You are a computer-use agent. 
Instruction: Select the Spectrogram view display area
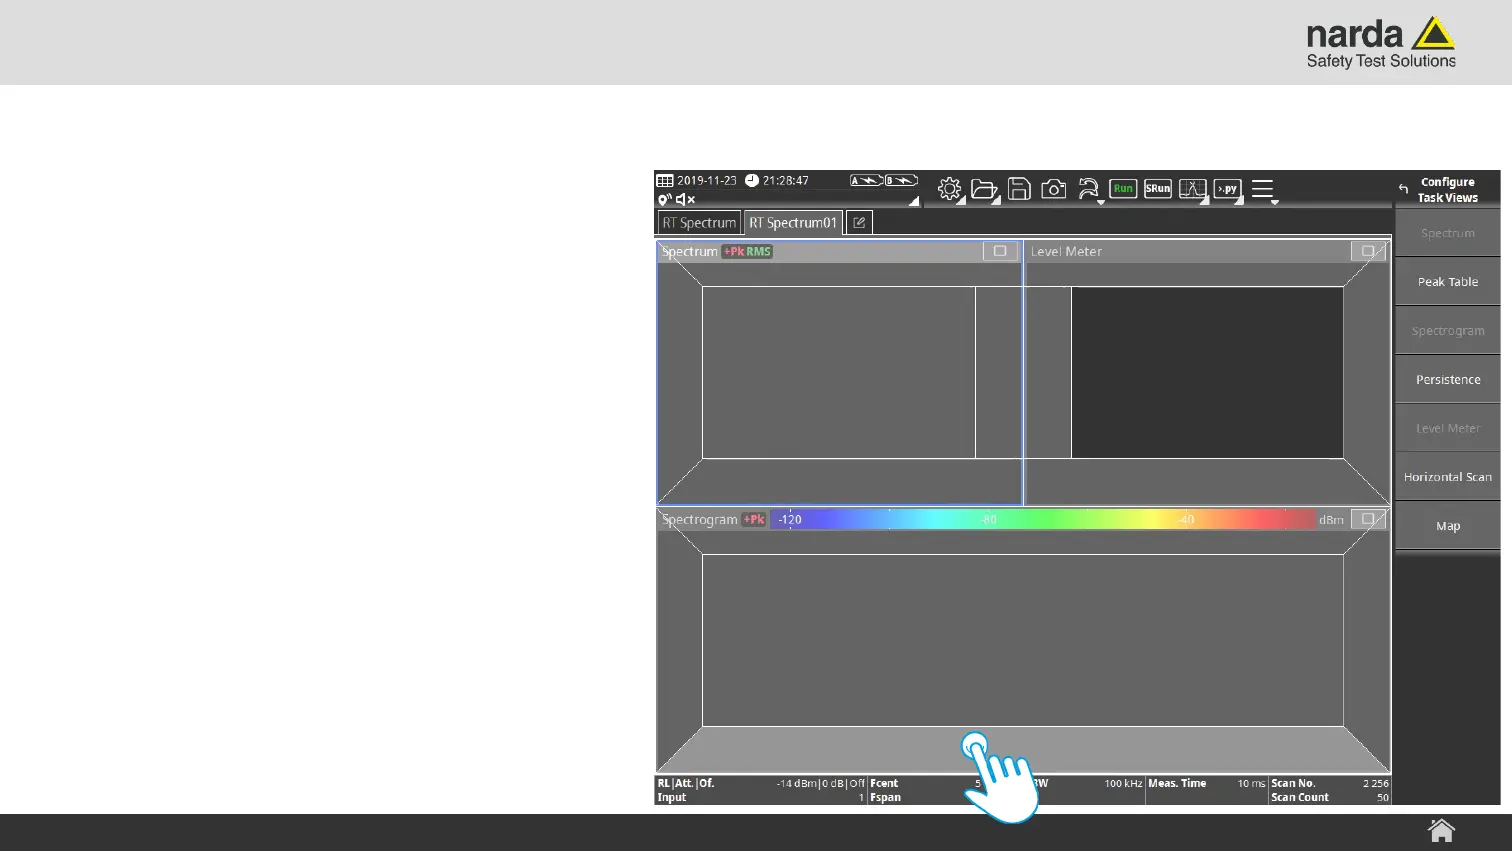[x=1023, y=640]
